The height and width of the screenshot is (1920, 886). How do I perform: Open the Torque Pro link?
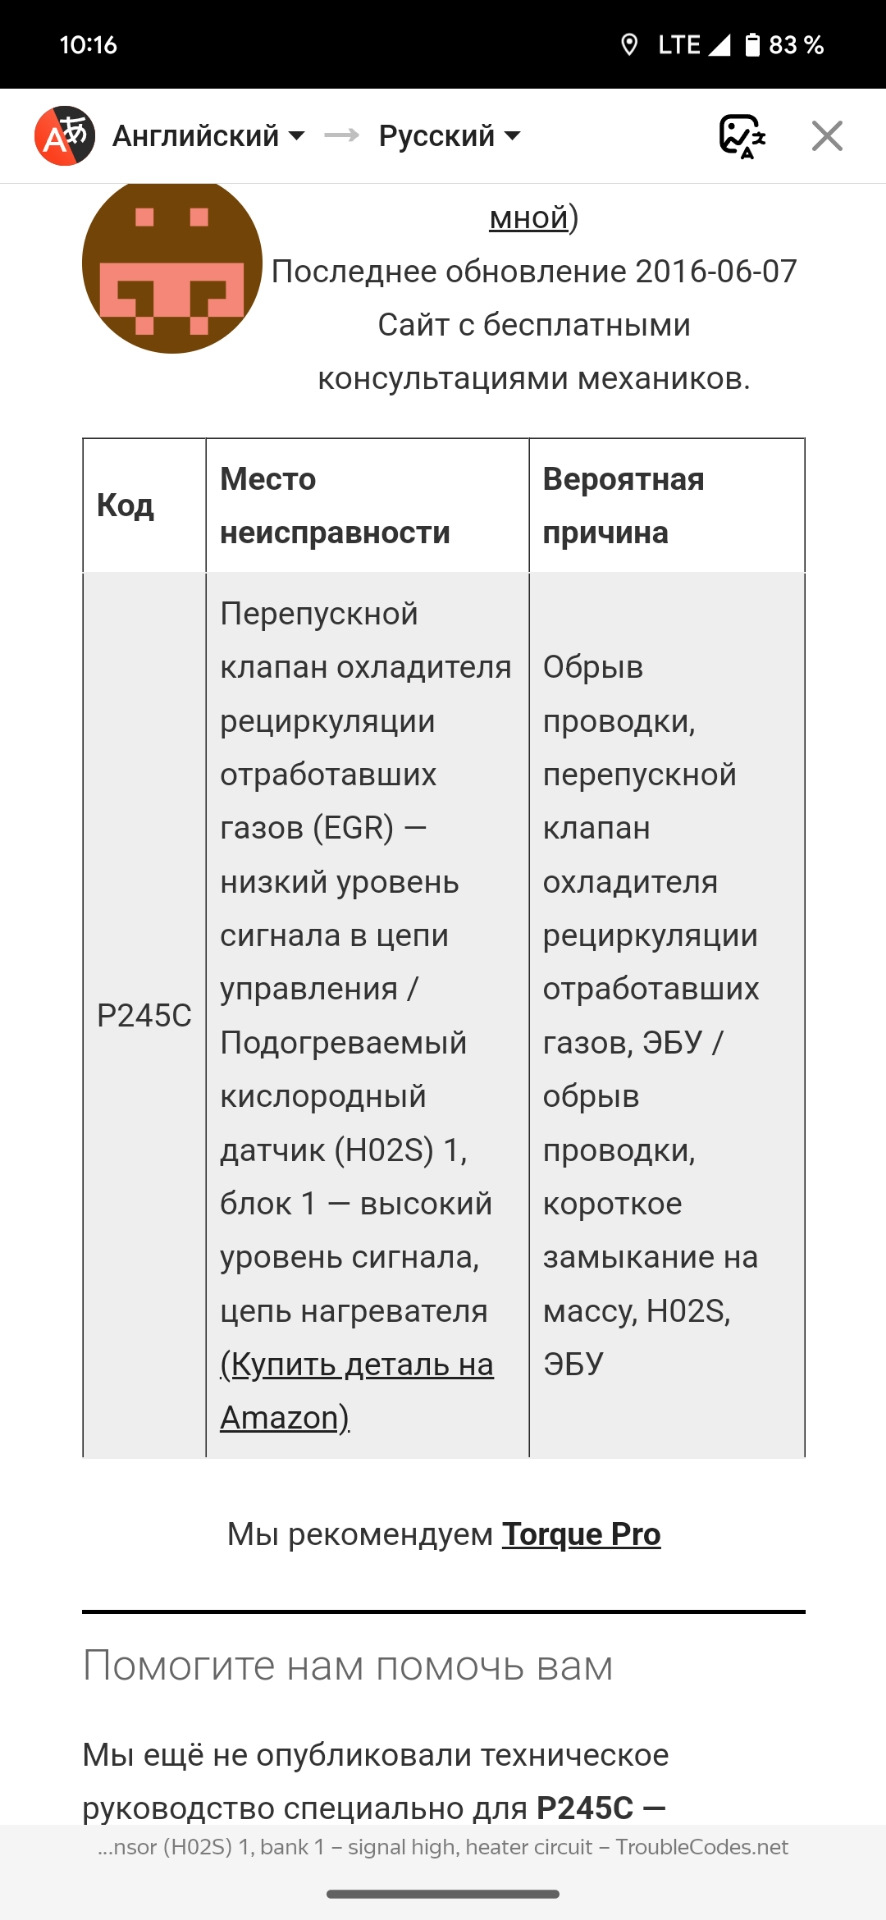[583, 1533]
